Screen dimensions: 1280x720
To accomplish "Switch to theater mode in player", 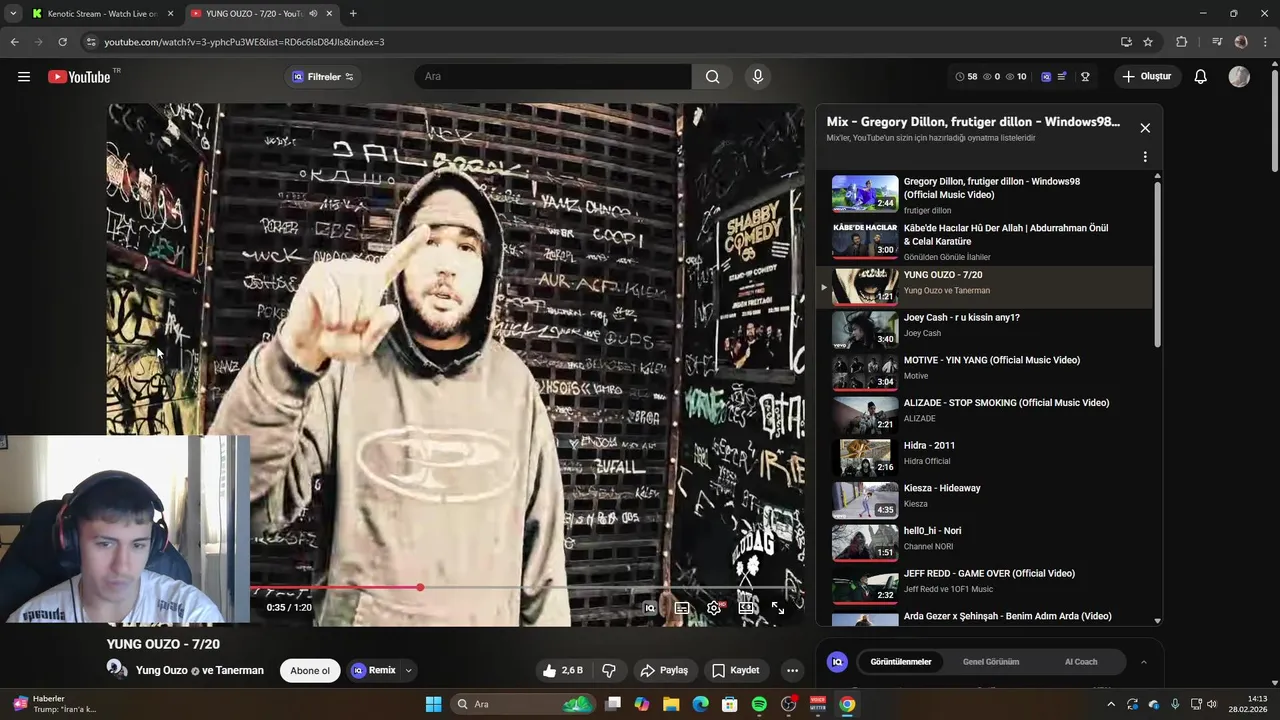I will click(x=746, y=607).
